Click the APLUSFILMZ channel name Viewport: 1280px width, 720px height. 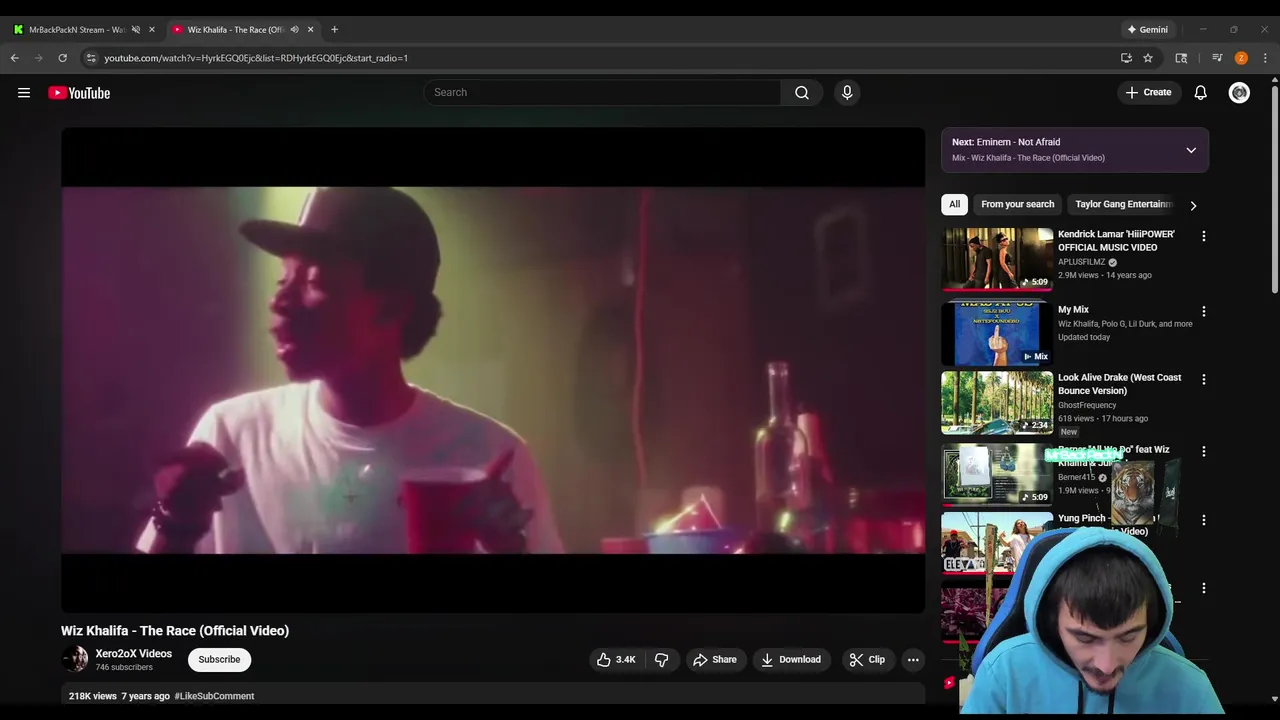[x=1082, y=262]
